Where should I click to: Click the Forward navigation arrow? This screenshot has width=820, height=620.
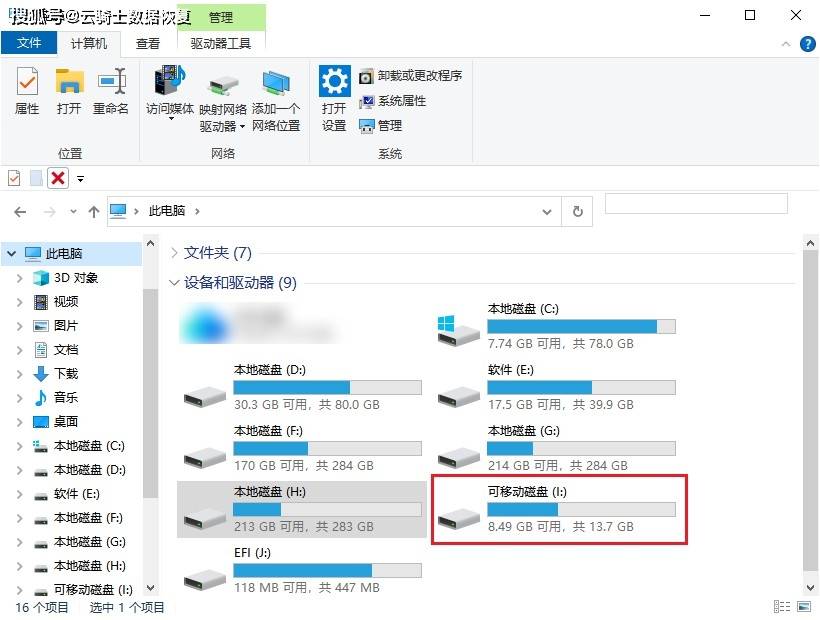click(x=50, y=212)
